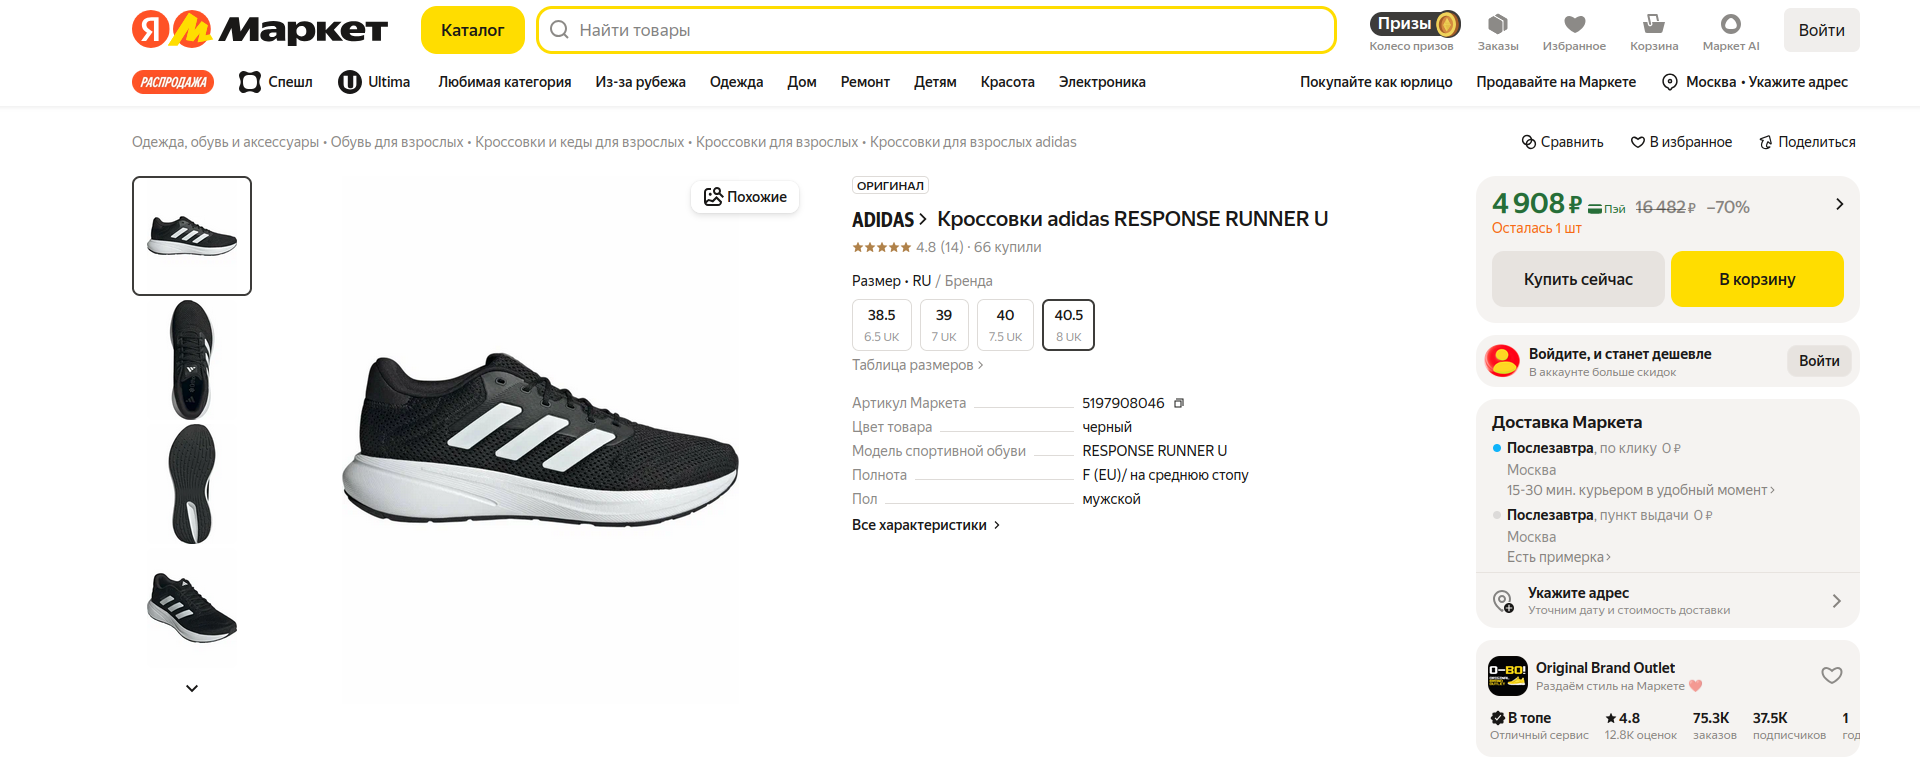This screenshot has height=759, width=1920.
Task: Open the Одежда category menu
Action: click(736, 82)
